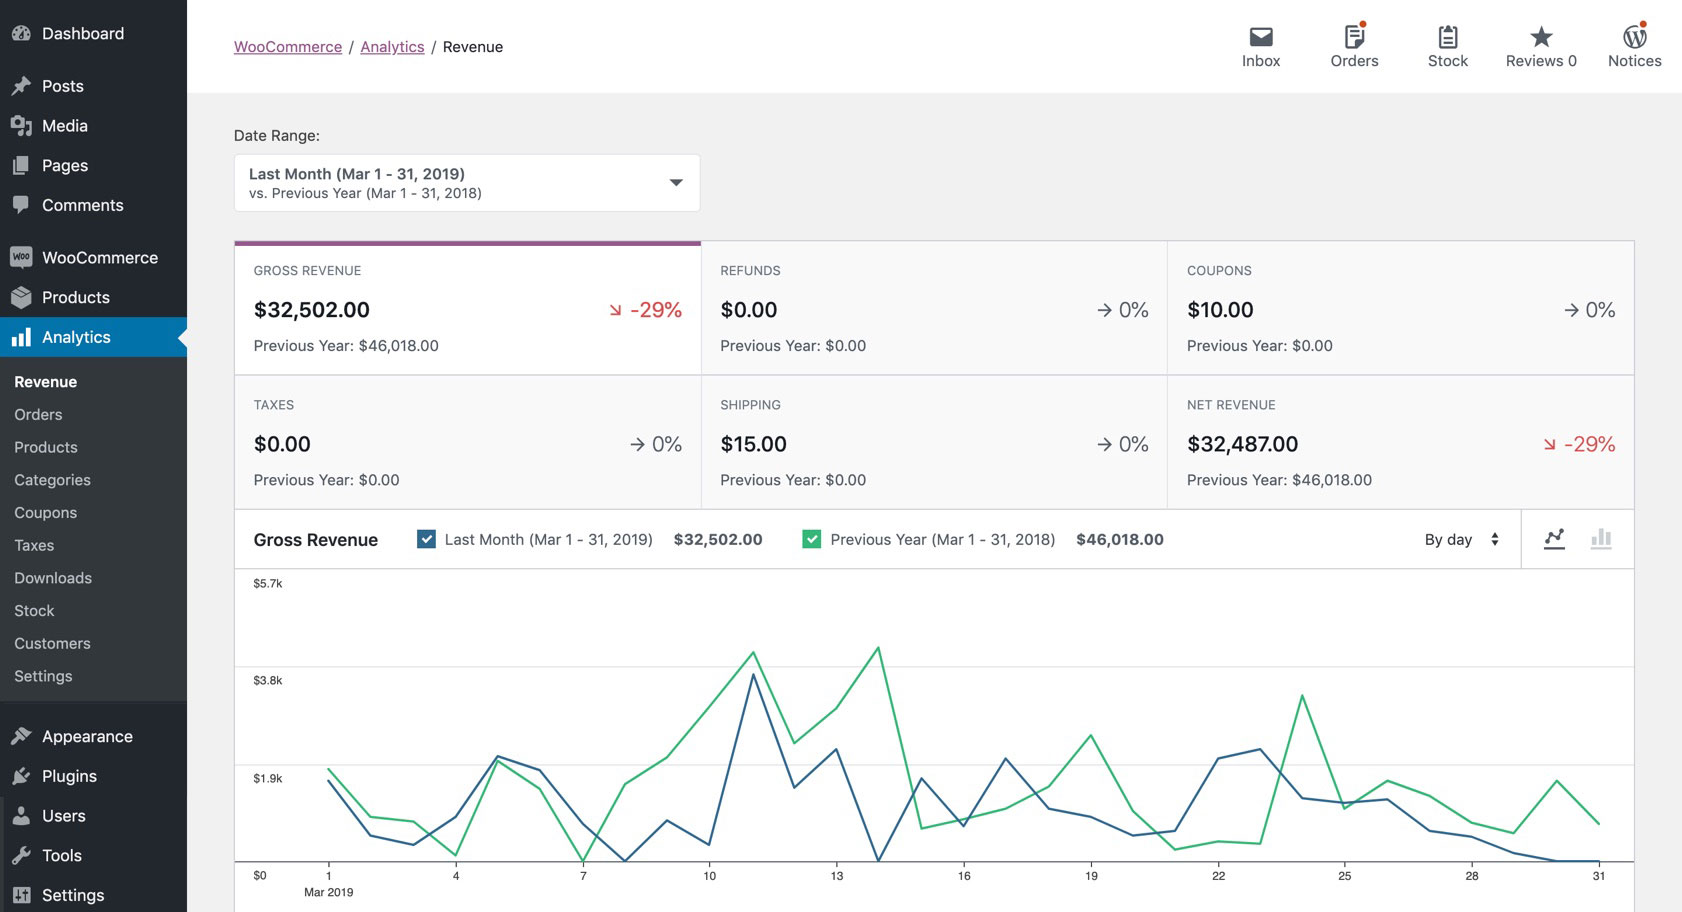1682x912 pixels.
Task: Open the Orders panel icon
Action: click(1354, 38)
